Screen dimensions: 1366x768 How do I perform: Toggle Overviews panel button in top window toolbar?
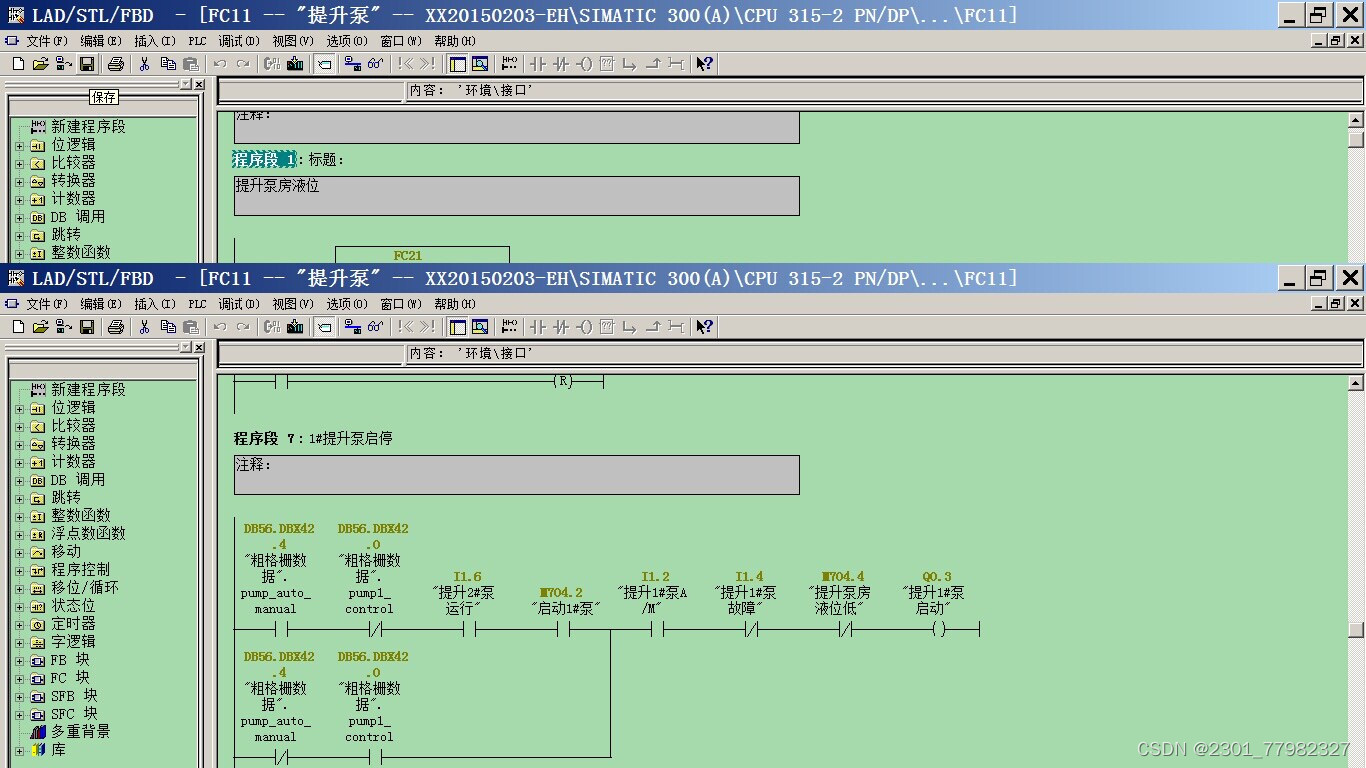pos(457,64)
